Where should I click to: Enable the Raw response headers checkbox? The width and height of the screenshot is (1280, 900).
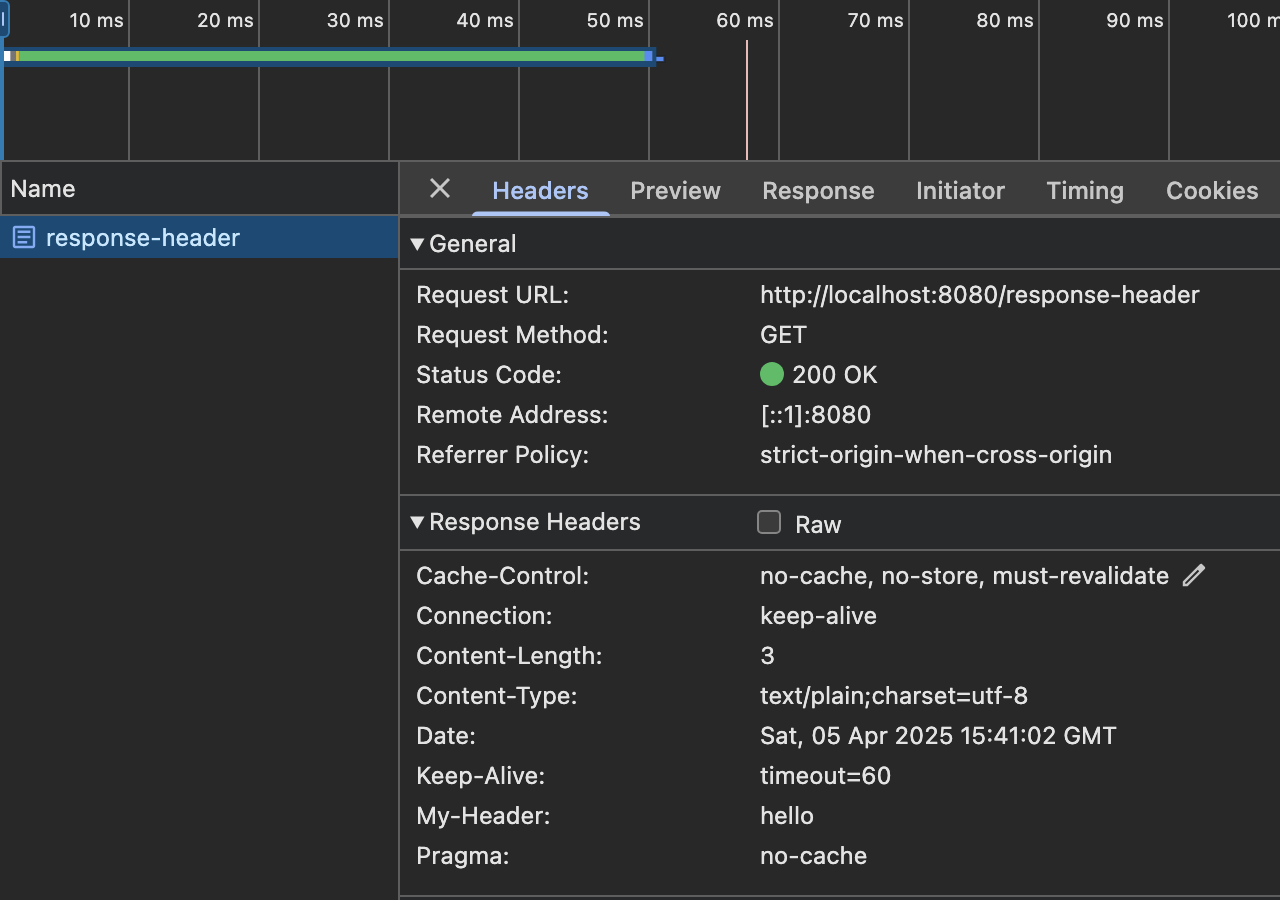(x=769, y=523)
